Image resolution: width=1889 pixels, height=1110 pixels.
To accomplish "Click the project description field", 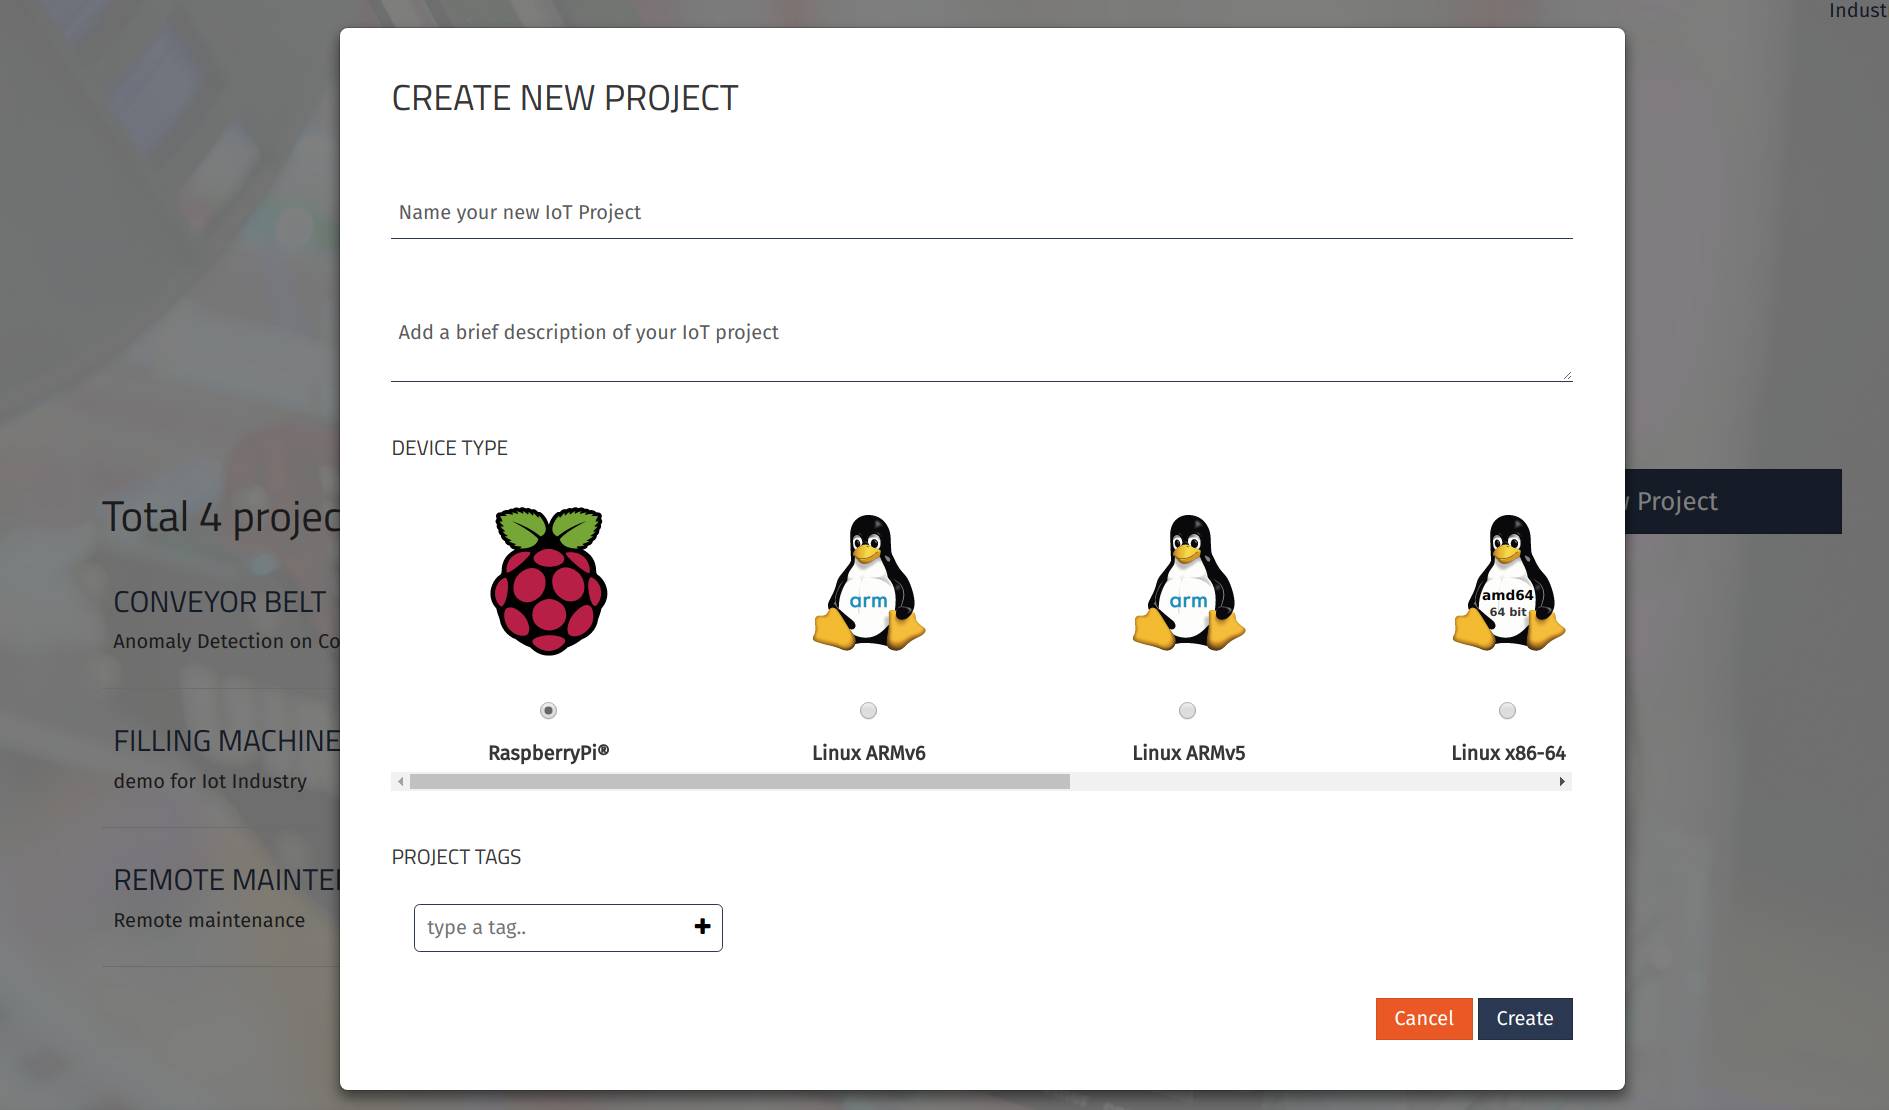I will [x=980, y=332].
